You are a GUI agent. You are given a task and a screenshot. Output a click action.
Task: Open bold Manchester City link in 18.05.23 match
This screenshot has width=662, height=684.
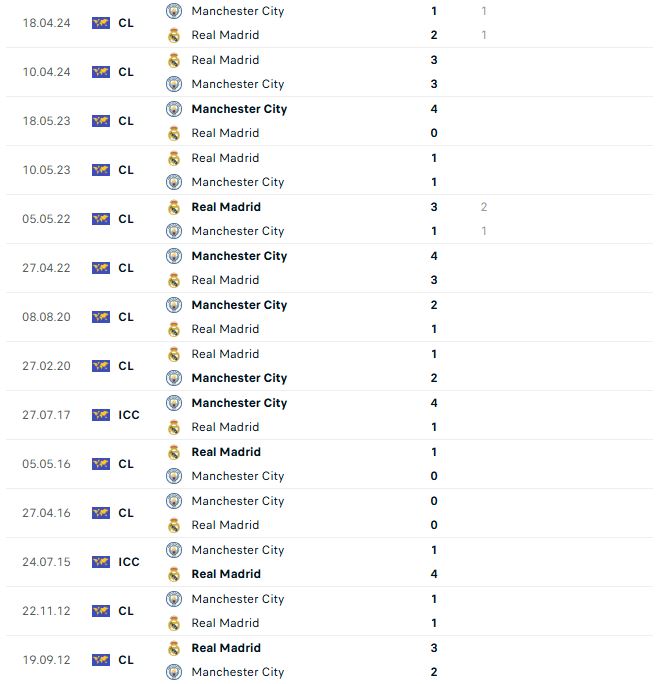coord(239,109)
